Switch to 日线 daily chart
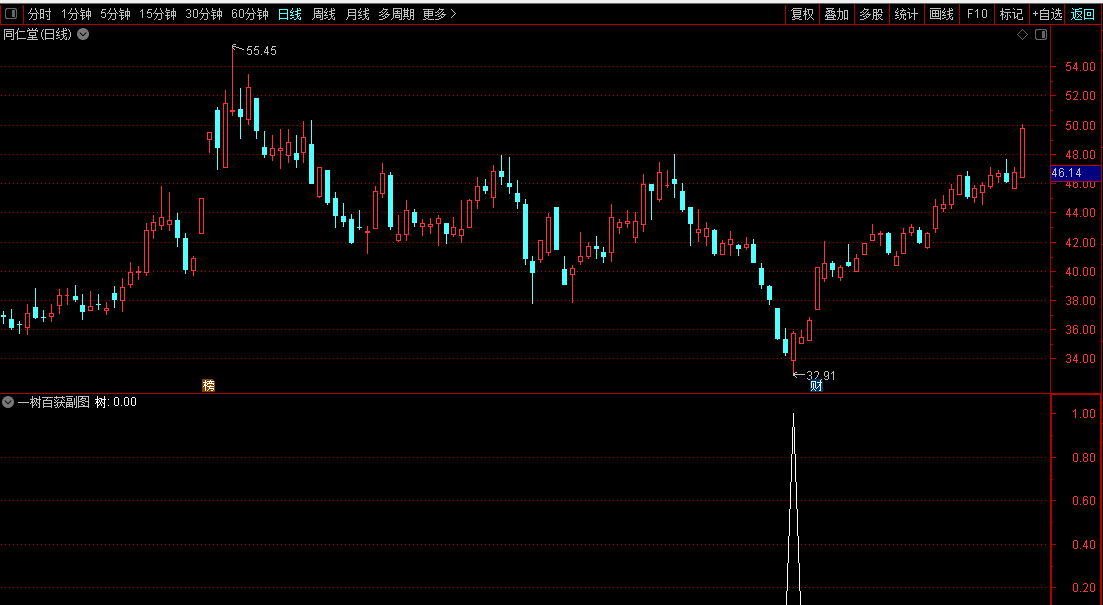The image size is (1103, 605). [x=290, y=14]
